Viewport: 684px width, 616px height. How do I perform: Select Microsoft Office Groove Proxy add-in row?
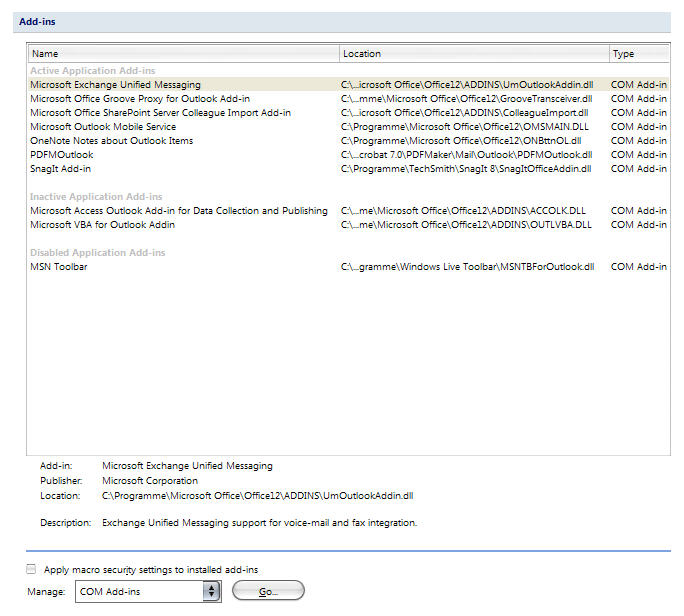[x=140, y=99]
